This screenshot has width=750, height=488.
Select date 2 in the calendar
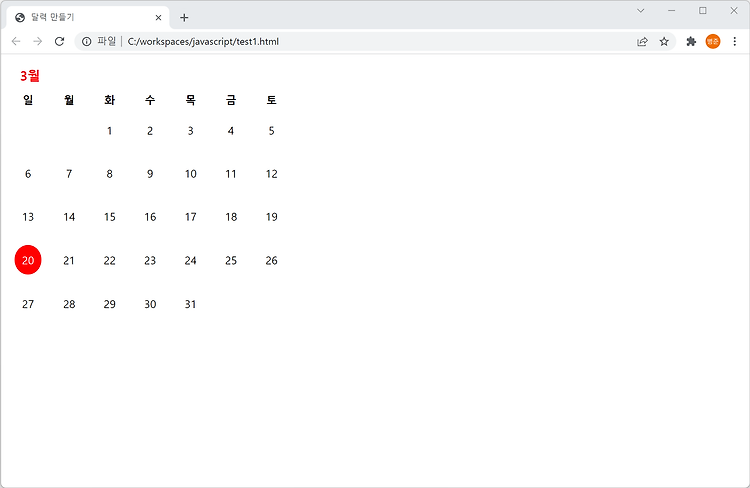pyautogui.click(x=150, y=131)
